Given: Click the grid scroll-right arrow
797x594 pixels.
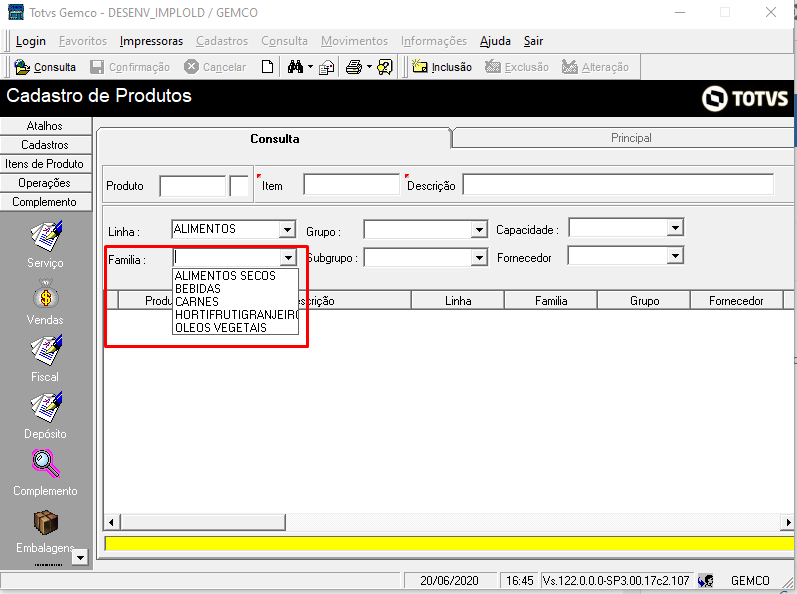Looking at the screenshot, I should tap(787, 522).
